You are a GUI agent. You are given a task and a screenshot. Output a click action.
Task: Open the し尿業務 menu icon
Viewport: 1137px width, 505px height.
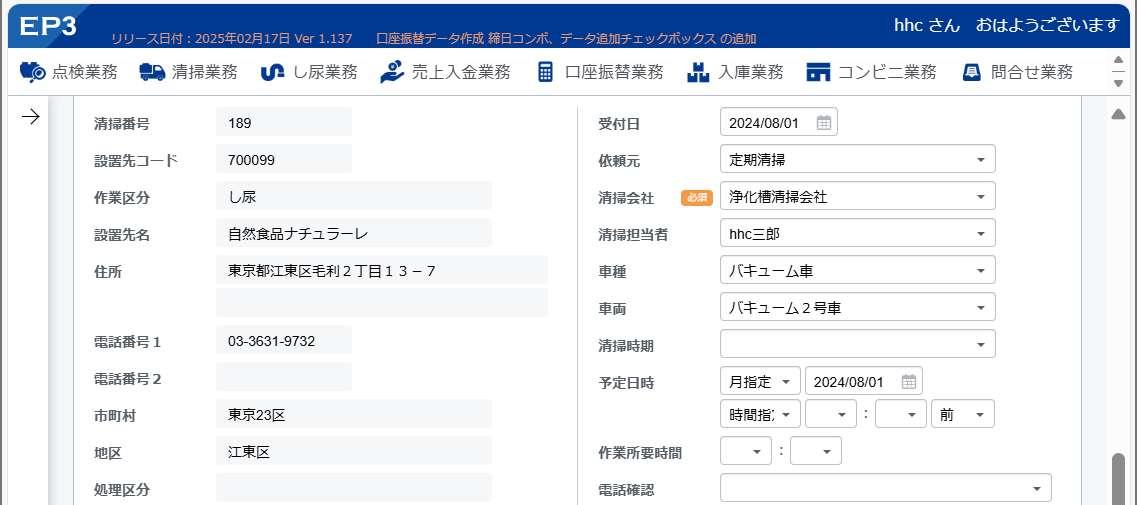click(272, 72)
